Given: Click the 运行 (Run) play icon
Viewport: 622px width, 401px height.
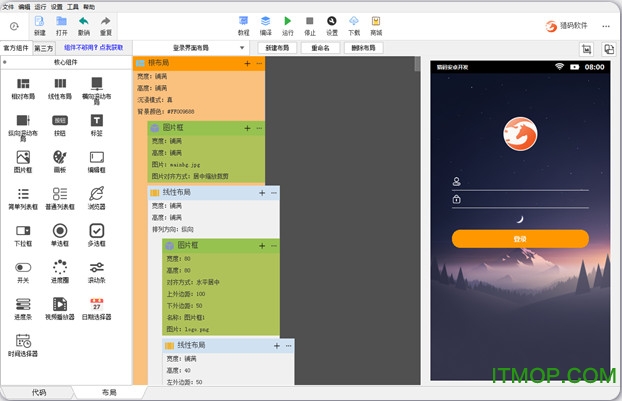Looking at the screenshot, I should (288, 21).
